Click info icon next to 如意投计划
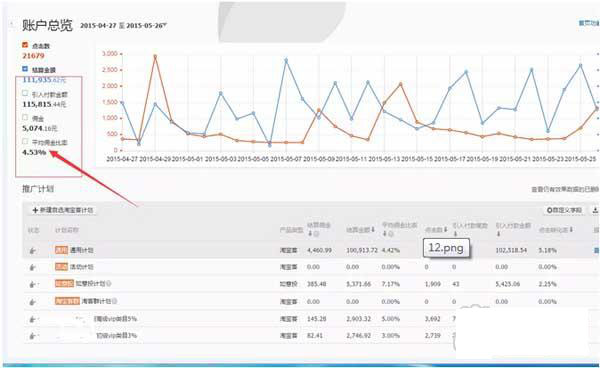 coord(109,284)
